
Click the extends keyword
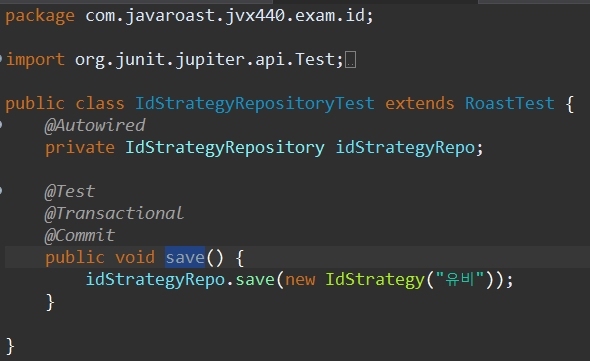pyautogui.click(x=420, y=103)
